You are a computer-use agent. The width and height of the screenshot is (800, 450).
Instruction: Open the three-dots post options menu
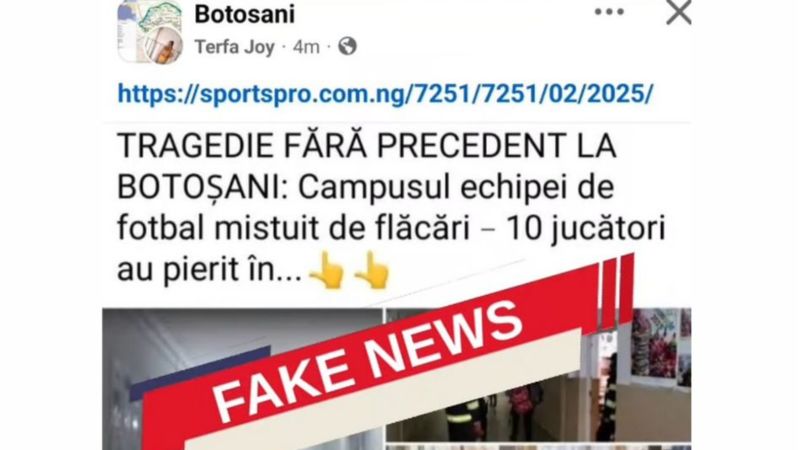pyautogui.click(x=609, y=12)
